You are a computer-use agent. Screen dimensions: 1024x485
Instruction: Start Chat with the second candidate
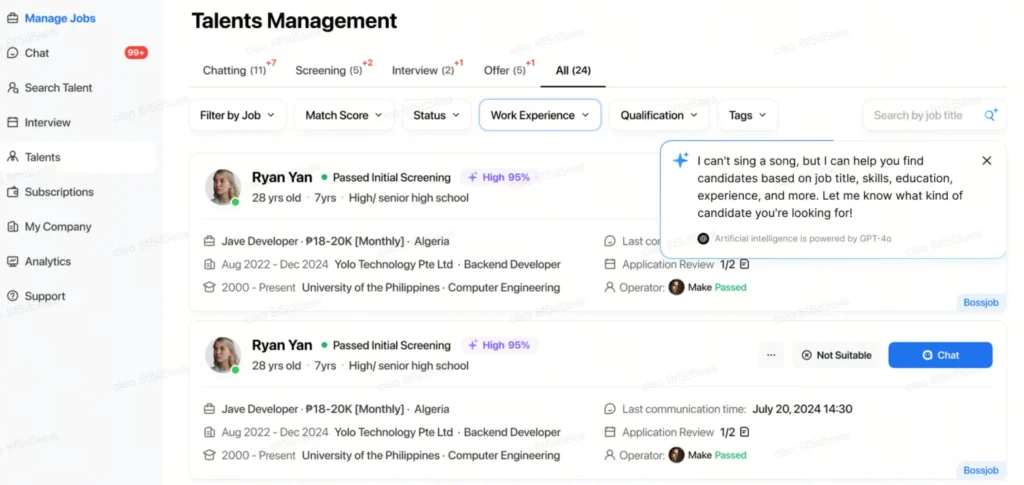(940, 355)
